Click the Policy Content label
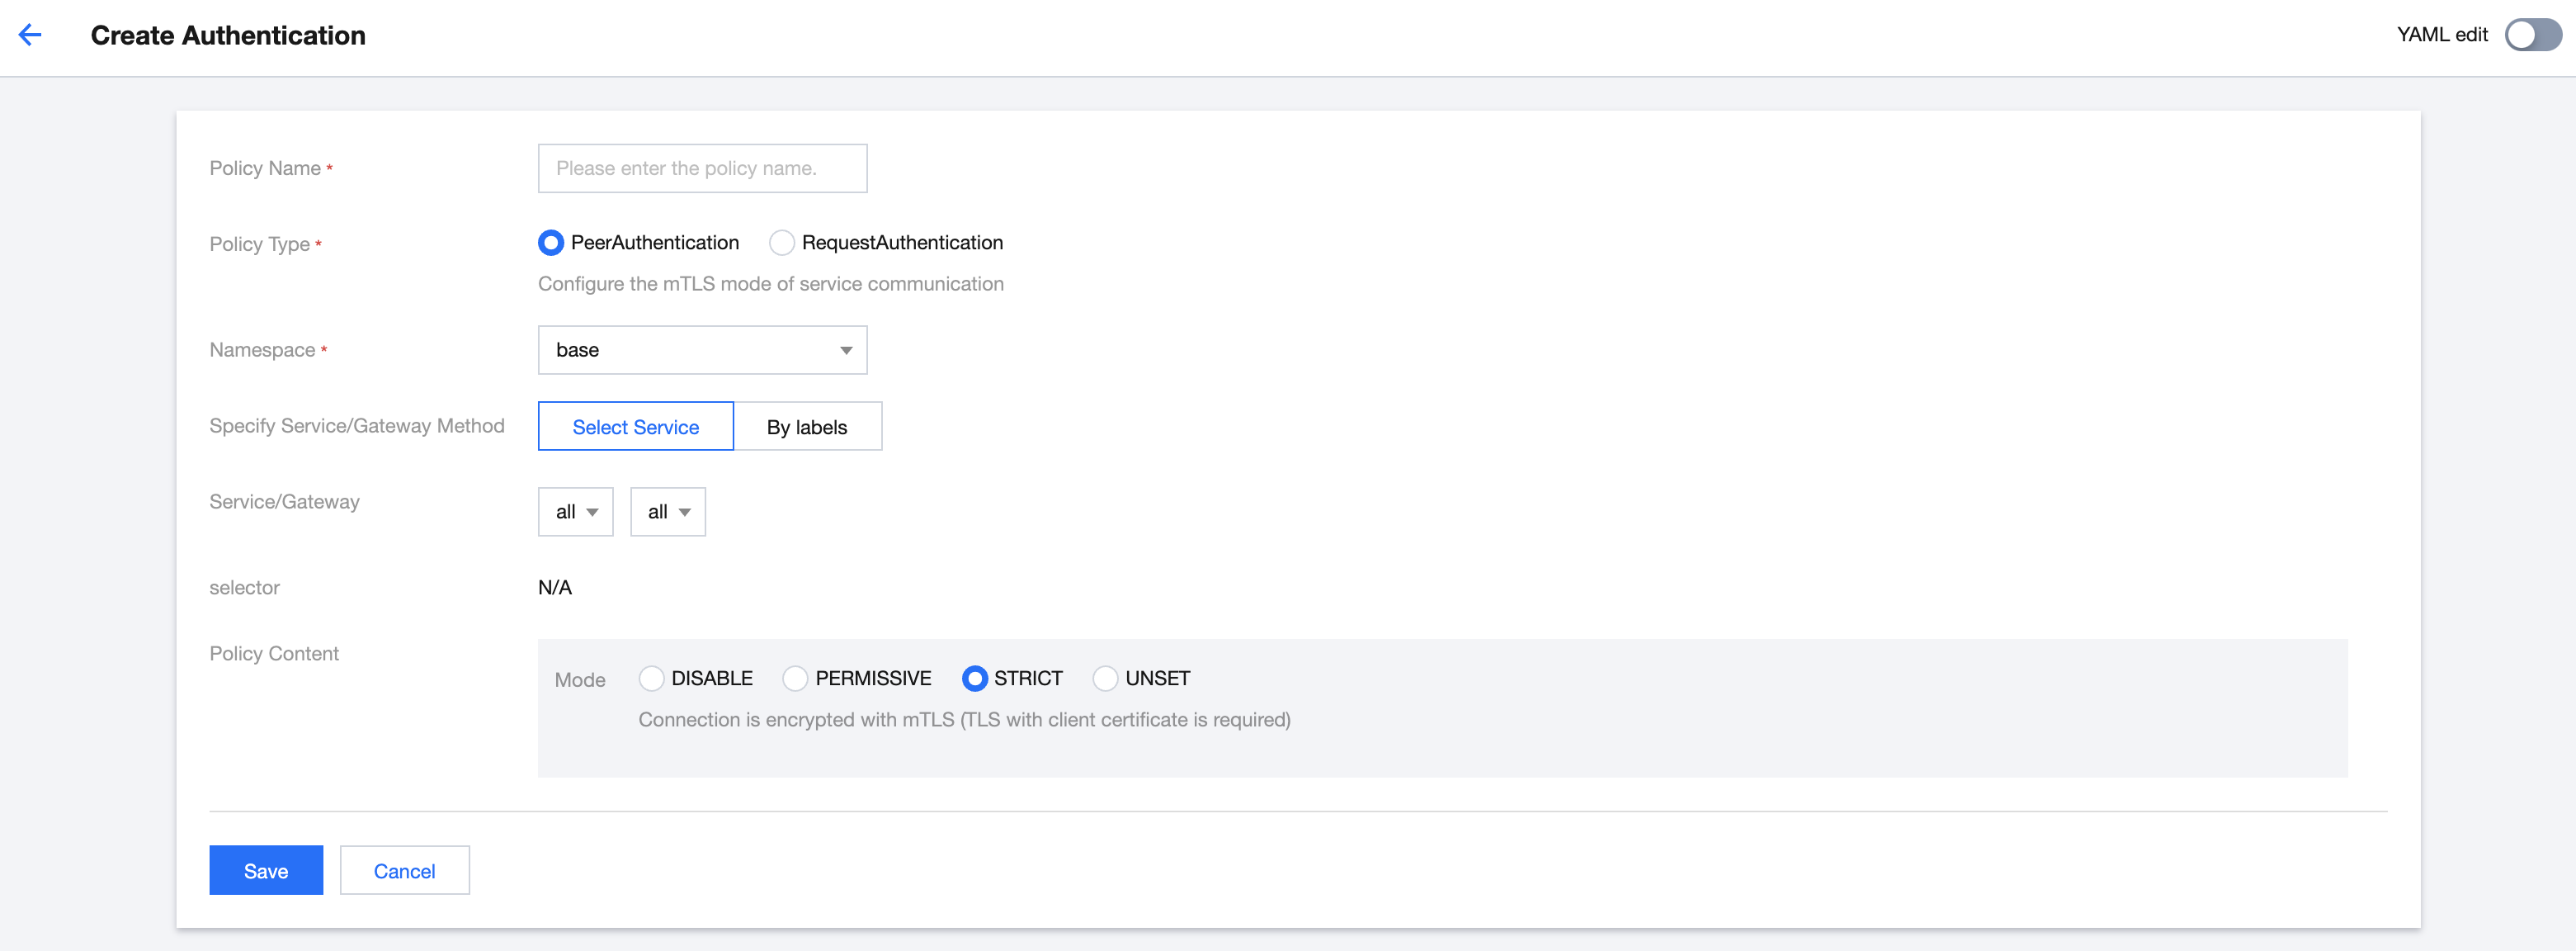Viewport: 2576px width, 951px height. (x=274, y=654)
